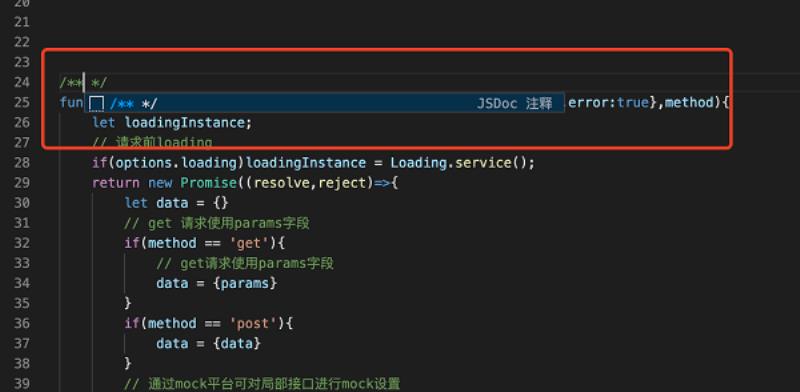Click {data} on line 37
The image size is (800, 392).
237,344
